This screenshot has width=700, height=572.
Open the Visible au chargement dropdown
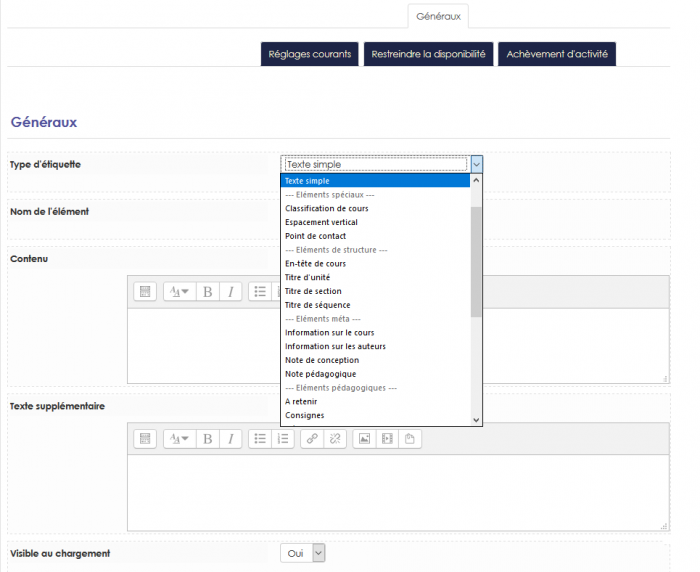(x=303, y=553)
